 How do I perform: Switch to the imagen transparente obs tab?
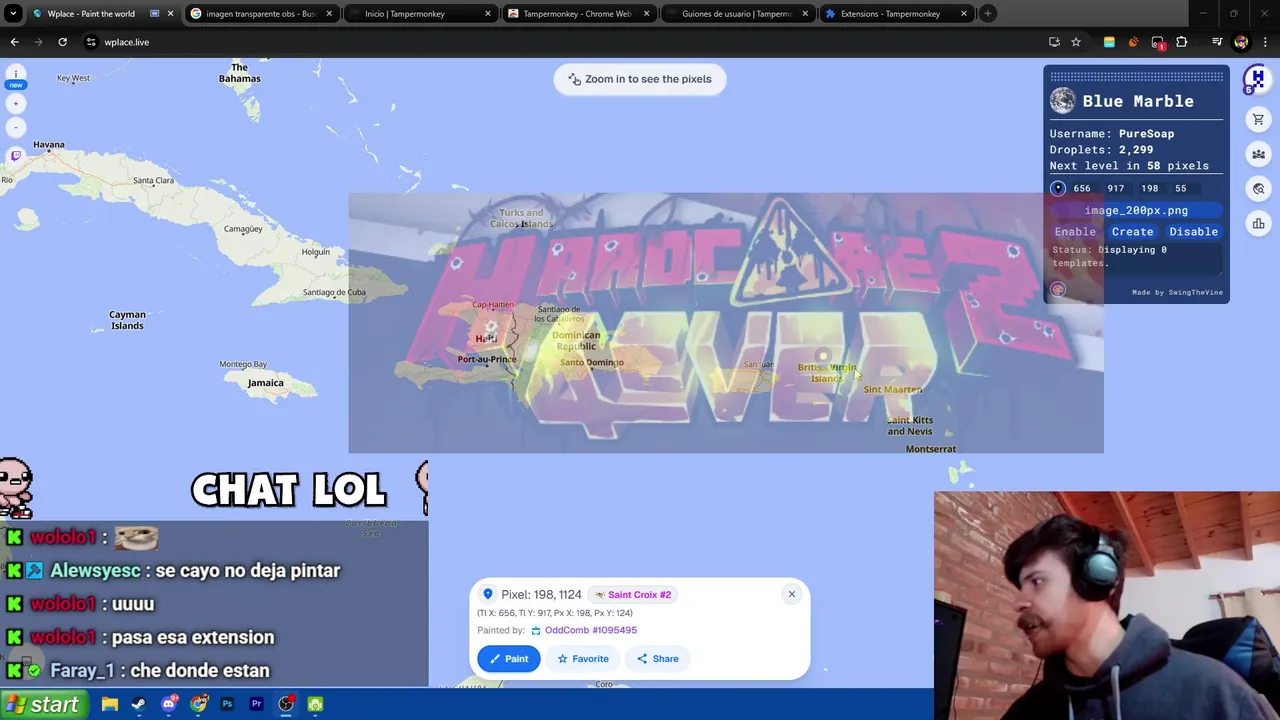click(261, 14)
